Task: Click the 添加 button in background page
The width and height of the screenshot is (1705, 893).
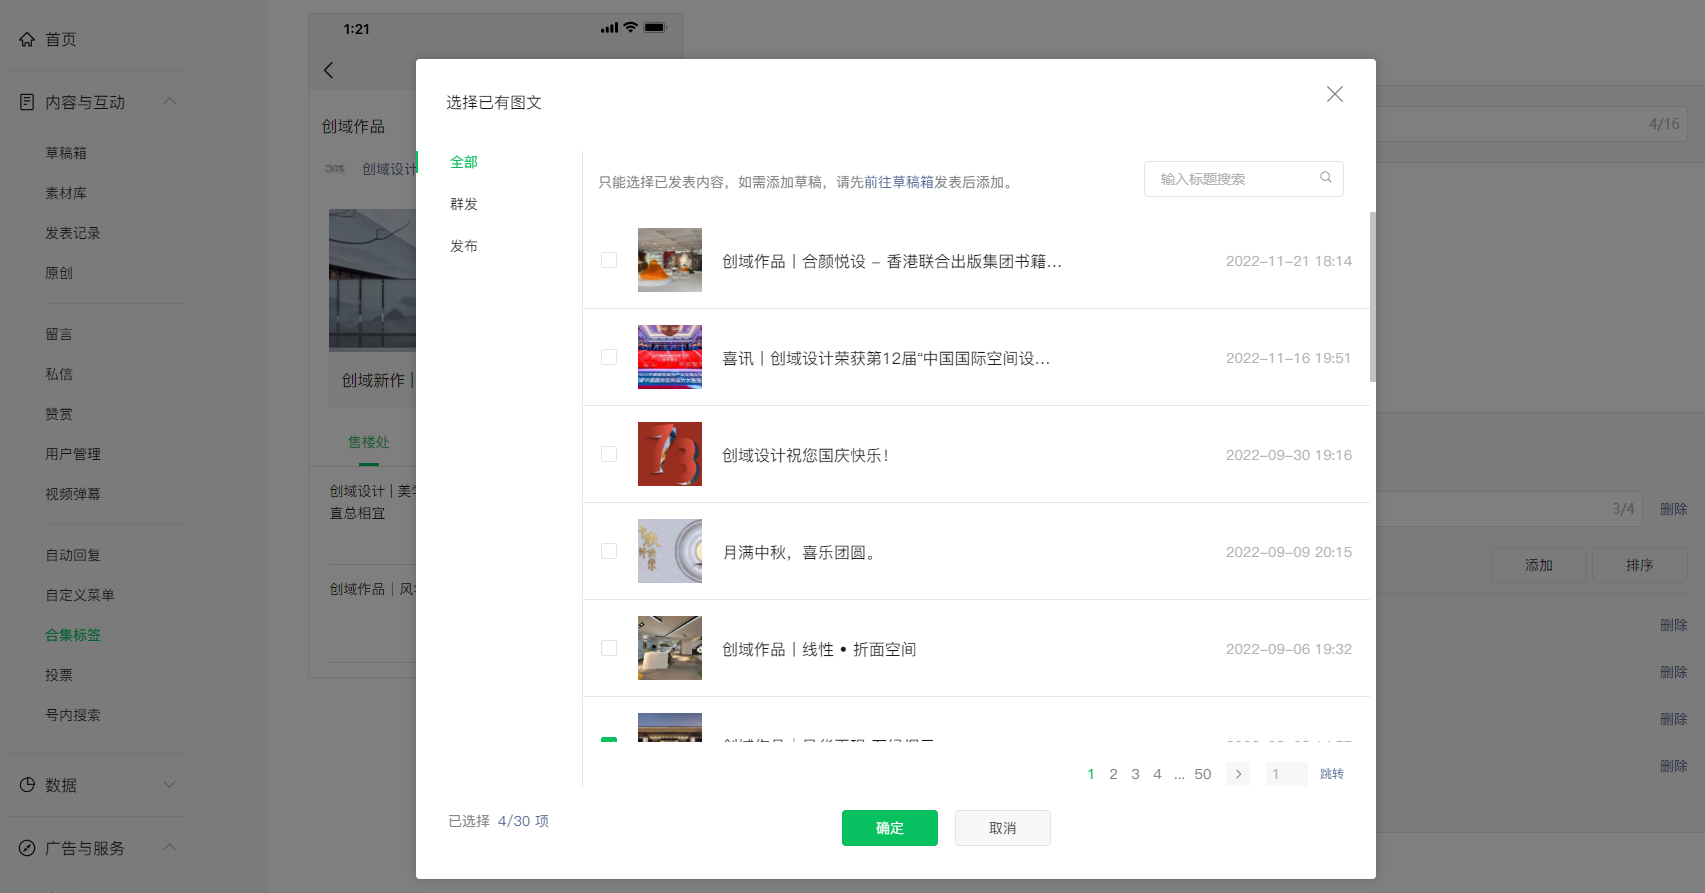Action: click(x=1539, y=565)
